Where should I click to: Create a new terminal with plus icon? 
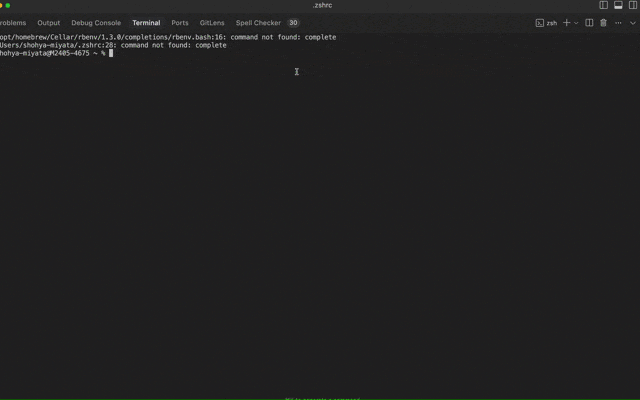pyautogui.click(x=566, y=23)
